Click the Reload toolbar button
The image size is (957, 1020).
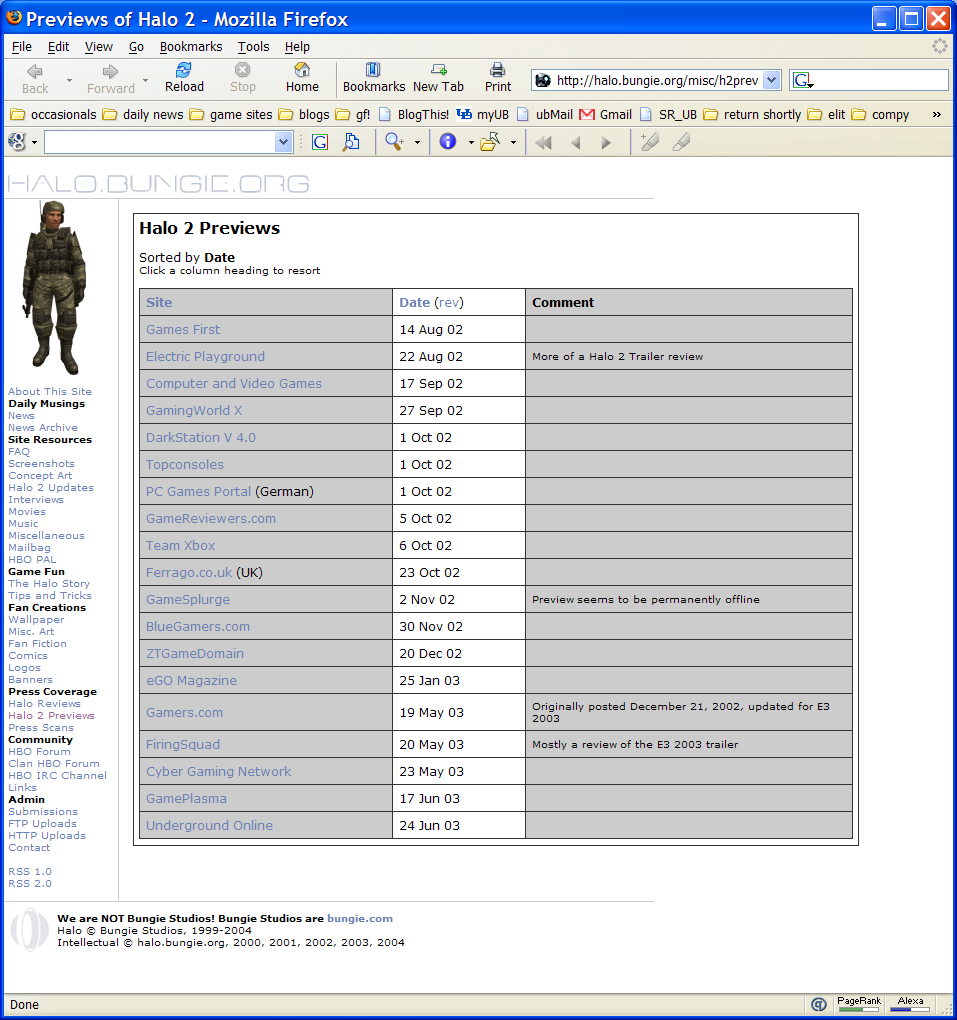click(183, 77)
